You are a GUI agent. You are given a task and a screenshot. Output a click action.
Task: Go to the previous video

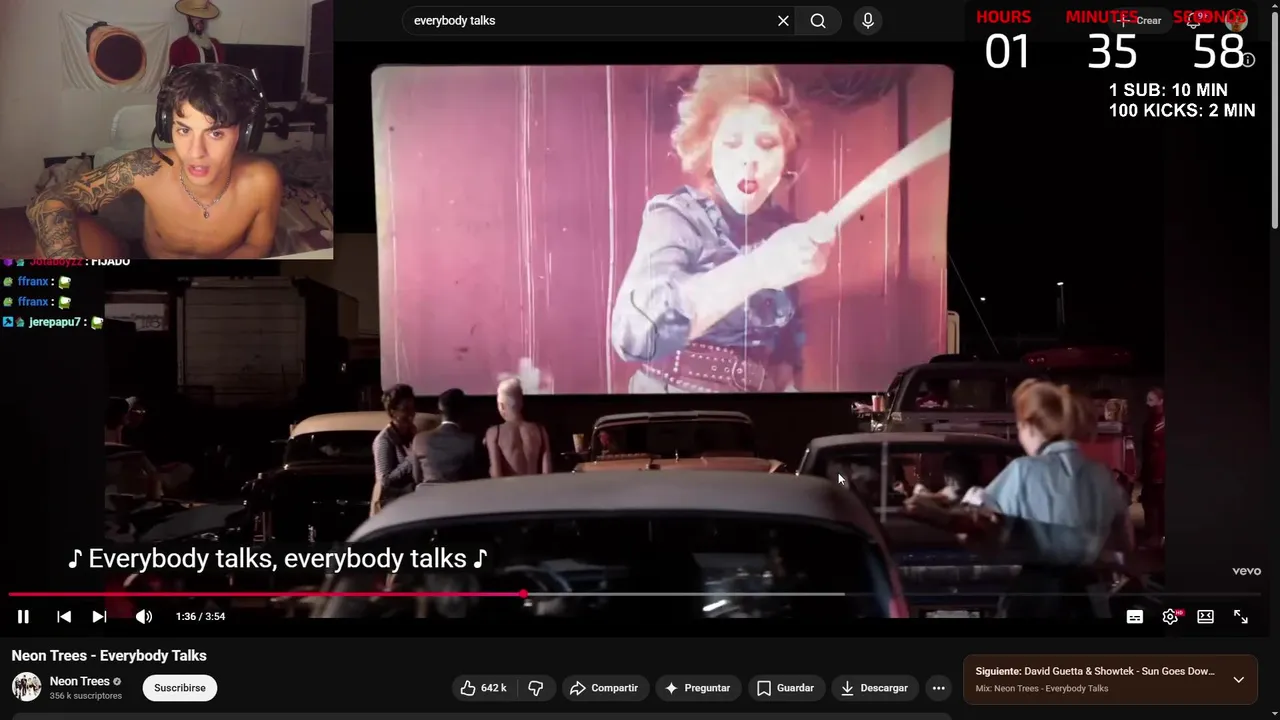tap(63, 617)
